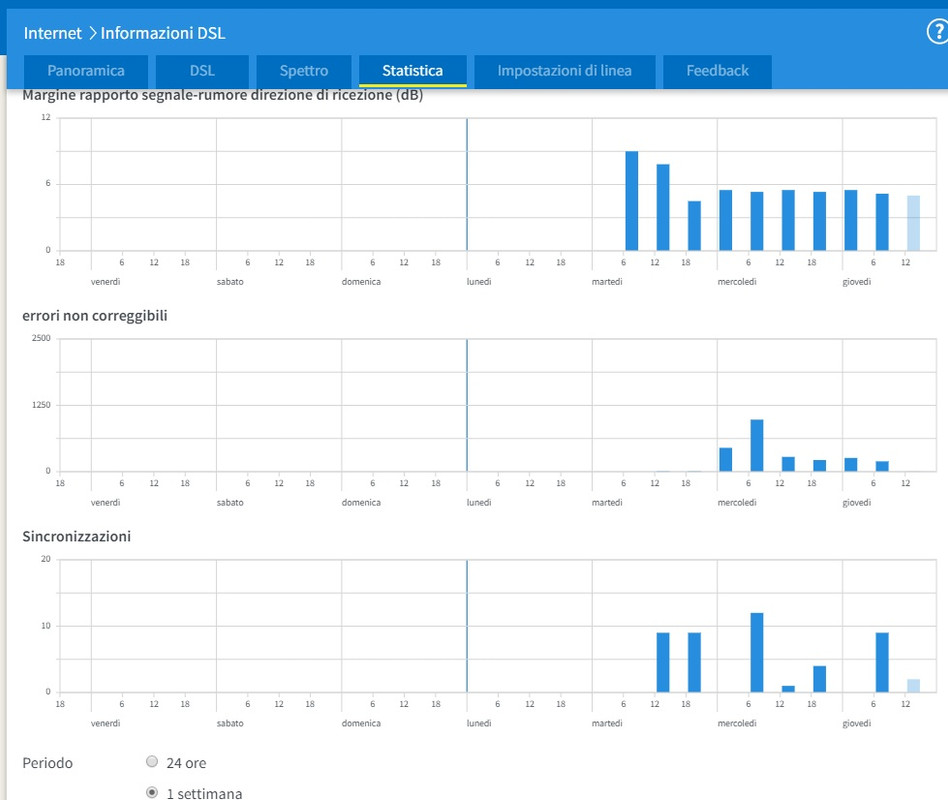The image size is (948, 800).
Task: Open the help question mark icon
Action: click(x=938, y=31)
